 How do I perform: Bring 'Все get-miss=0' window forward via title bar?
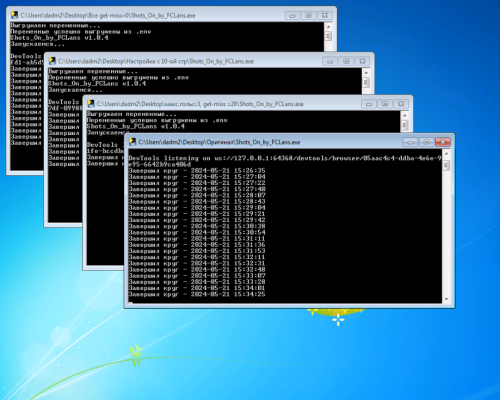150,15
